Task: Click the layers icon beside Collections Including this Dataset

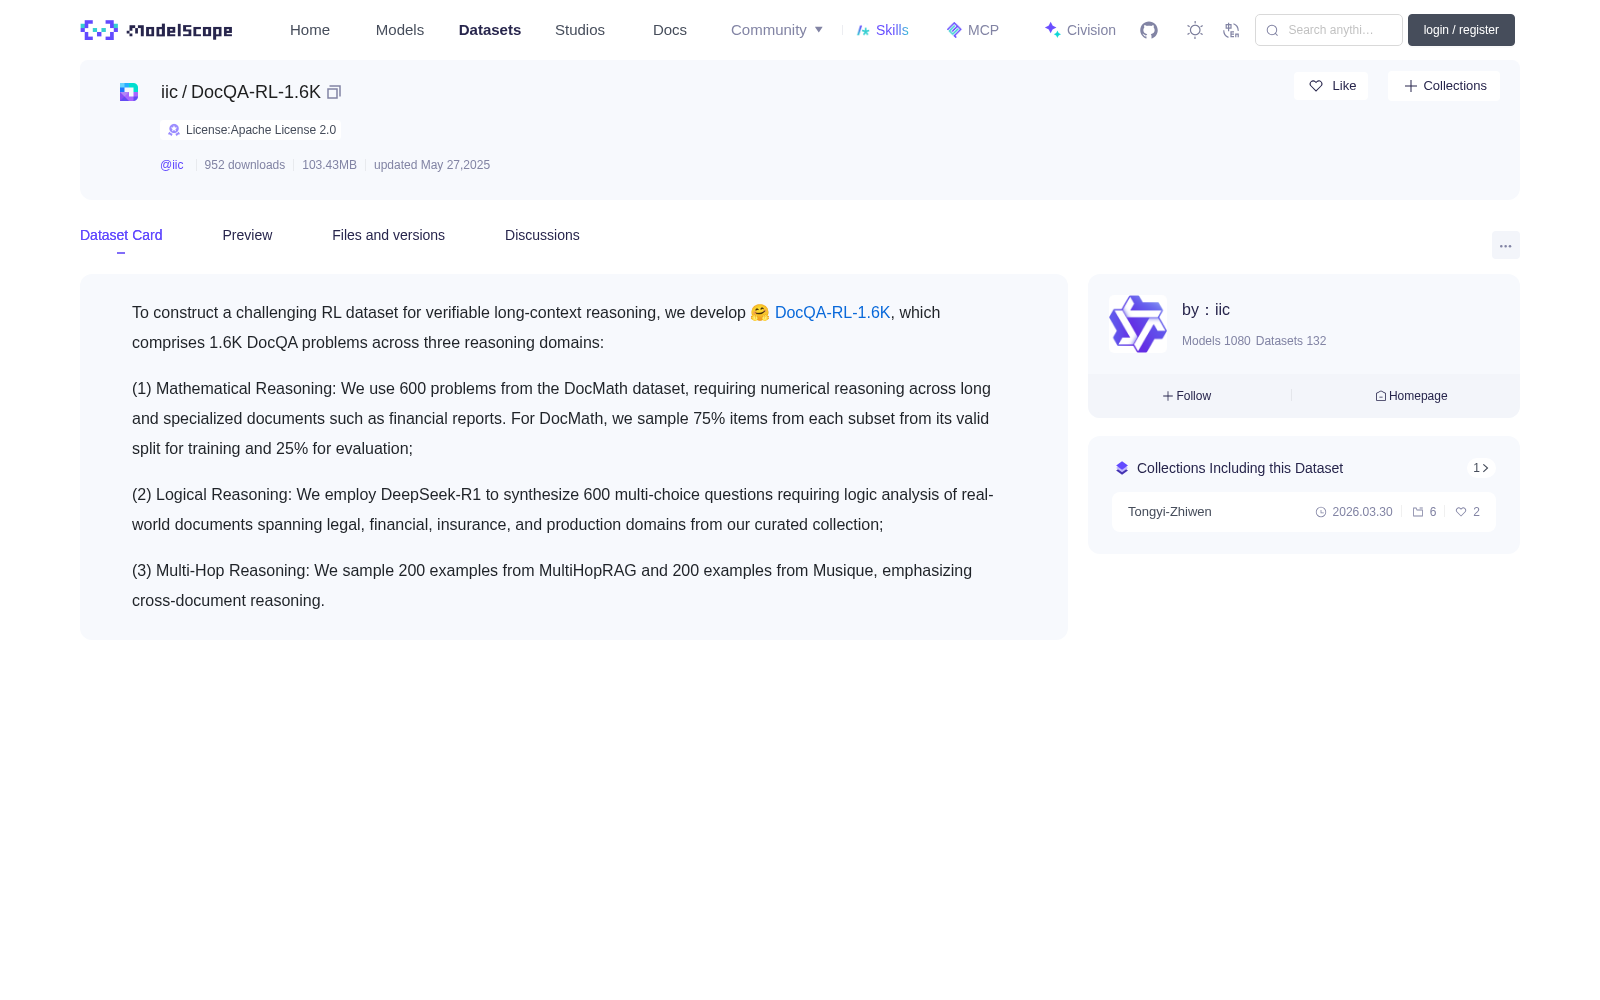Action: (1122, 468)
